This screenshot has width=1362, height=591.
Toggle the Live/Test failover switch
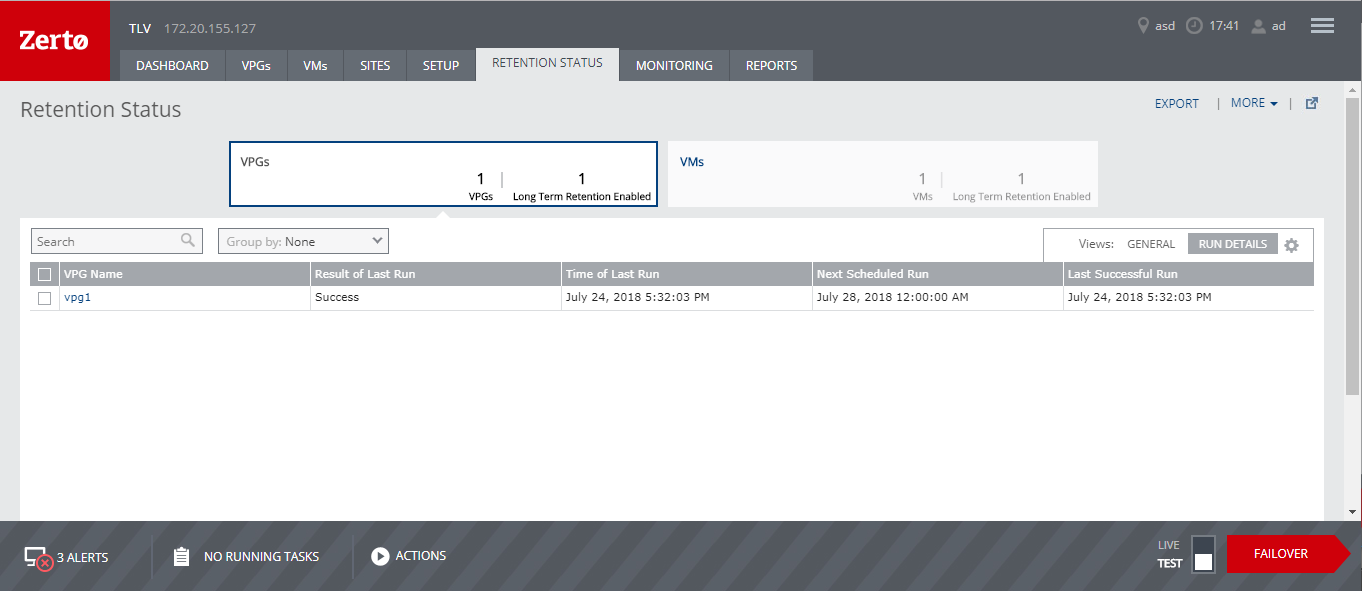(x=1204, y=553)
